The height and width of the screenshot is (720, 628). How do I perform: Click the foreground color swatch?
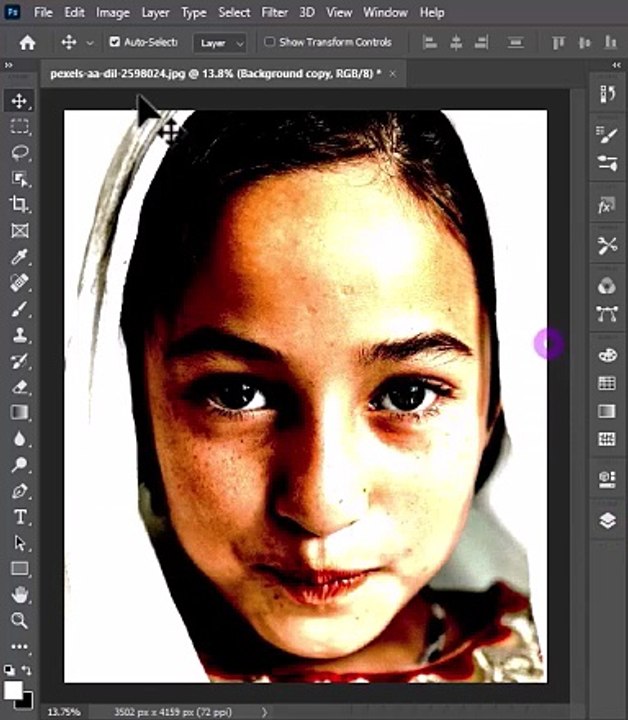click(13, 690)
